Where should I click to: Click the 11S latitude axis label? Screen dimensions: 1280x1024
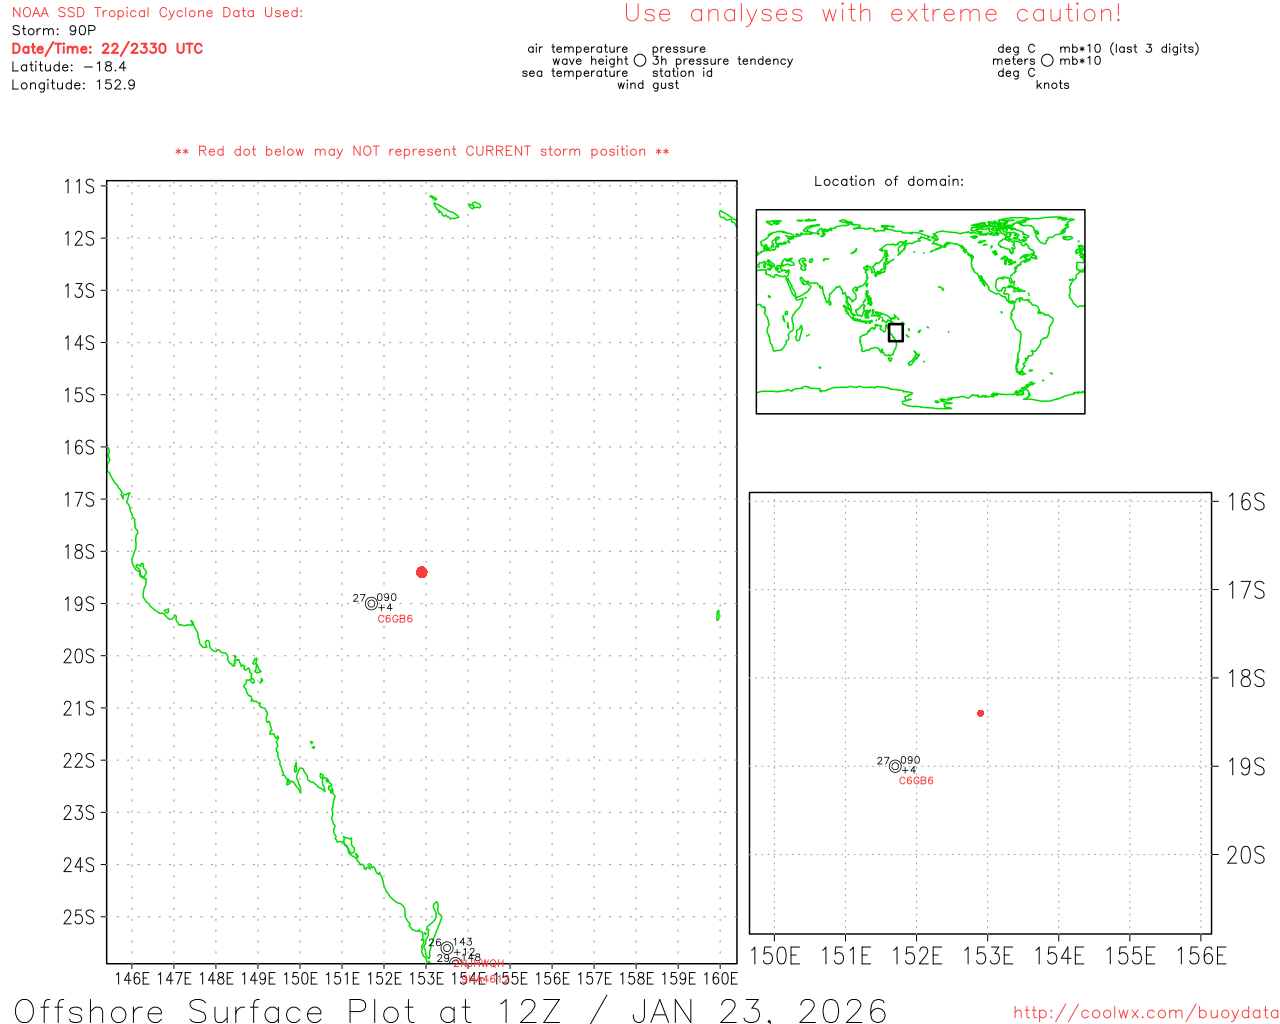79,186
